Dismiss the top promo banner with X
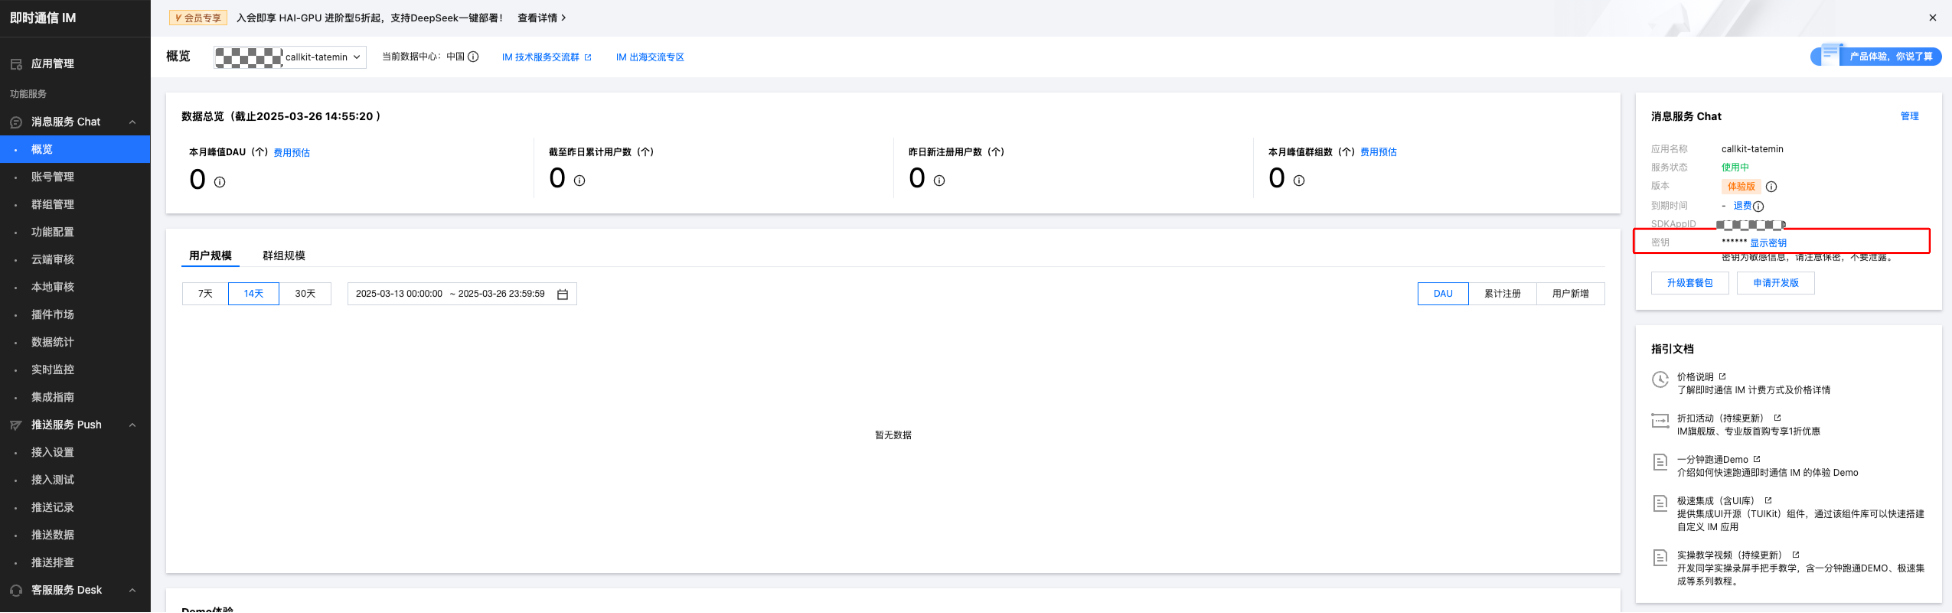The height and width of the screenshot is (613, 1952). point(1932,18)
